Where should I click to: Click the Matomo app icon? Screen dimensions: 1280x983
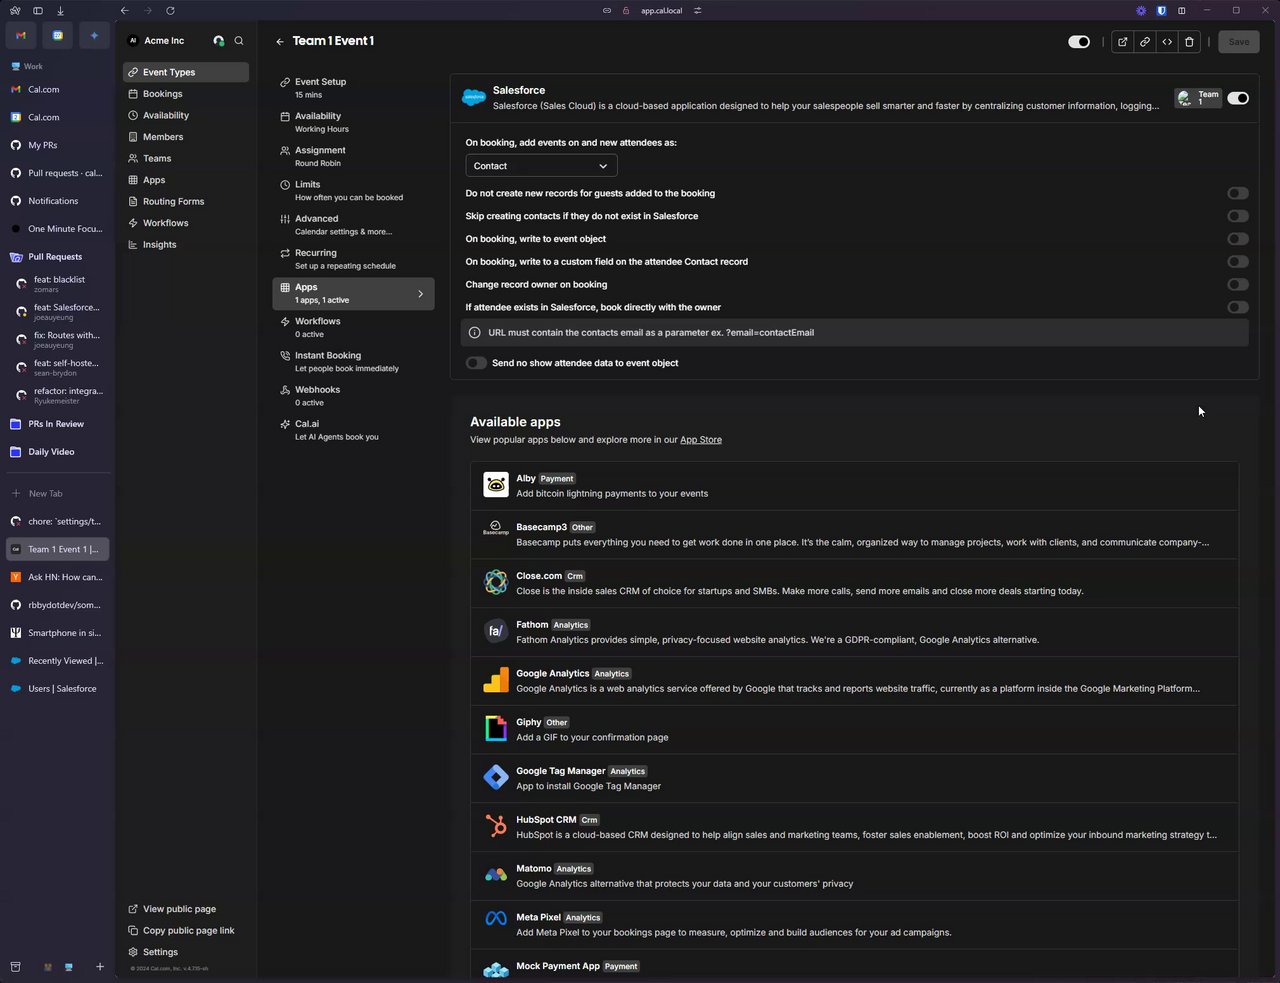pos(496,875)
